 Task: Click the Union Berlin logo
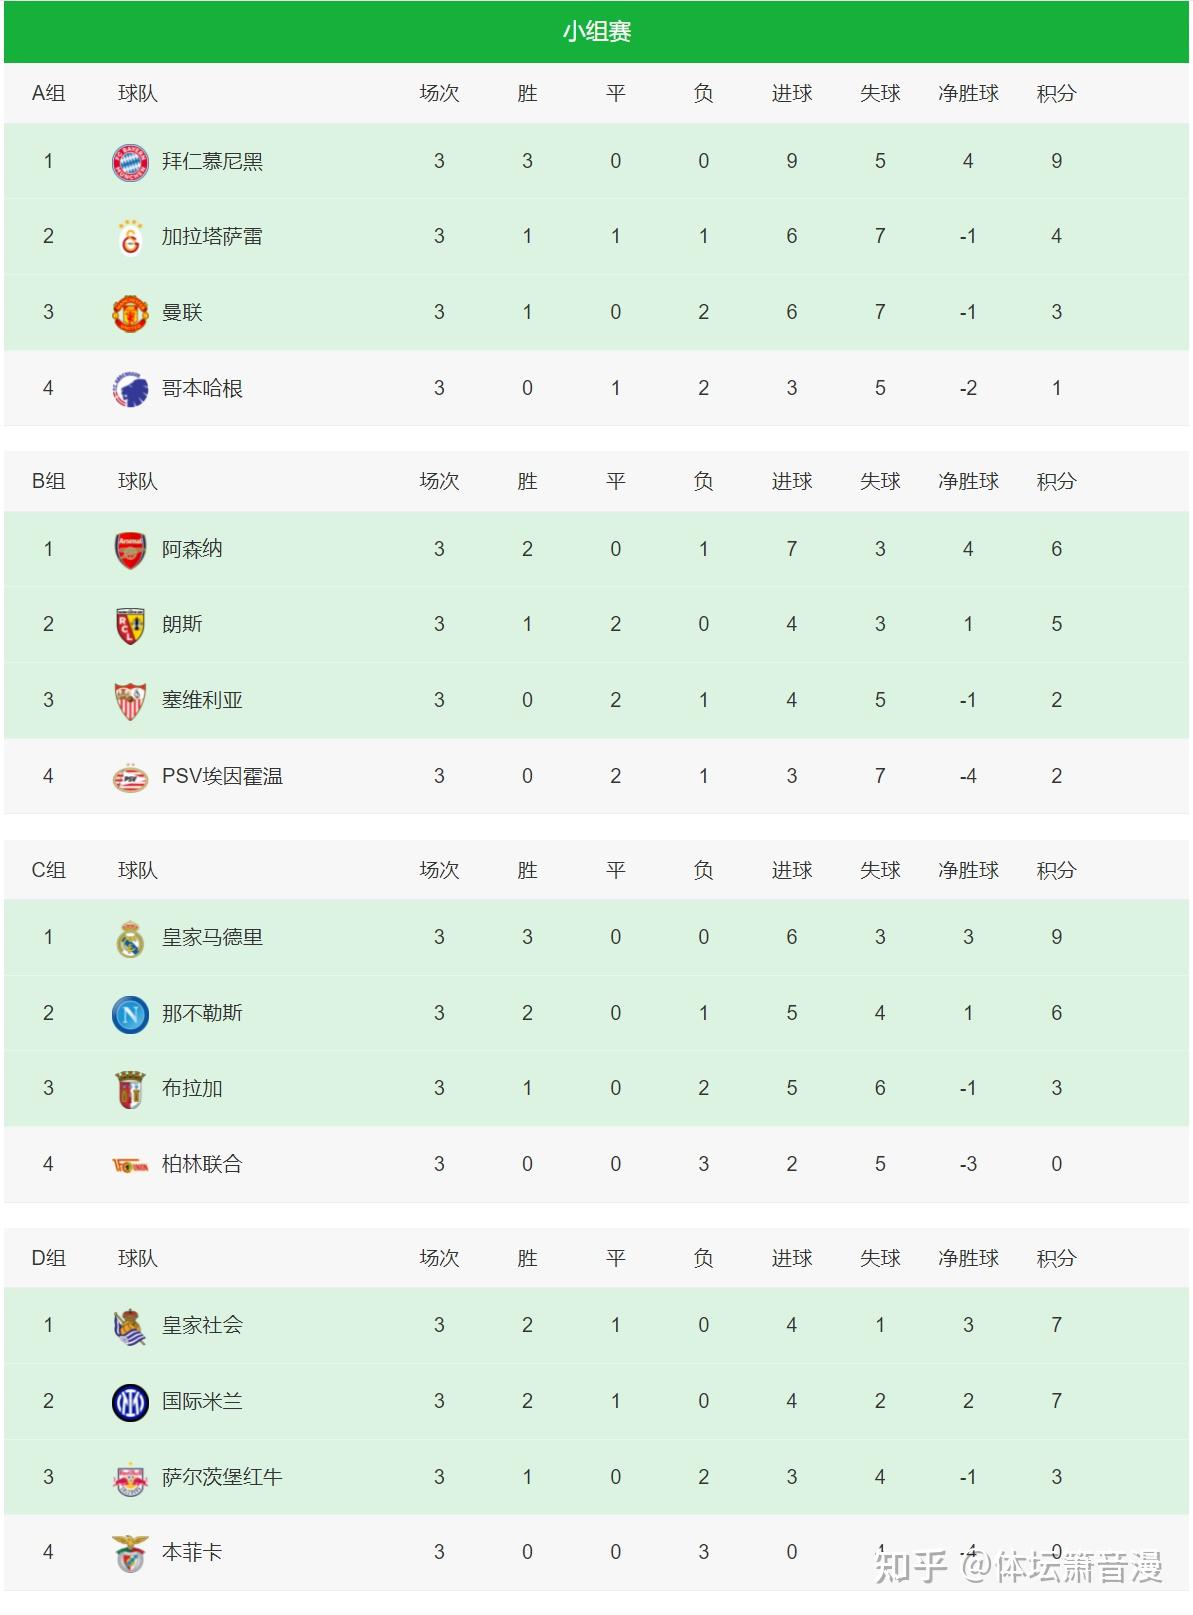(x=130, y=1165)
